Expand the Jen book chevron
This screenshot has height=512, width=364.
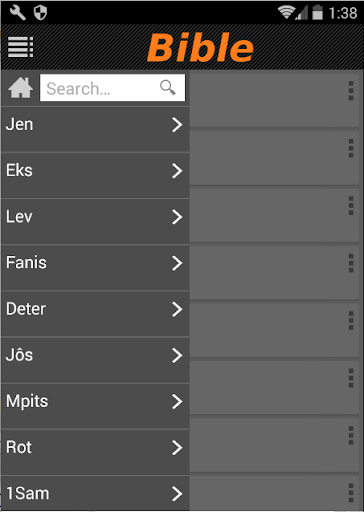click(x=177, y=125)
